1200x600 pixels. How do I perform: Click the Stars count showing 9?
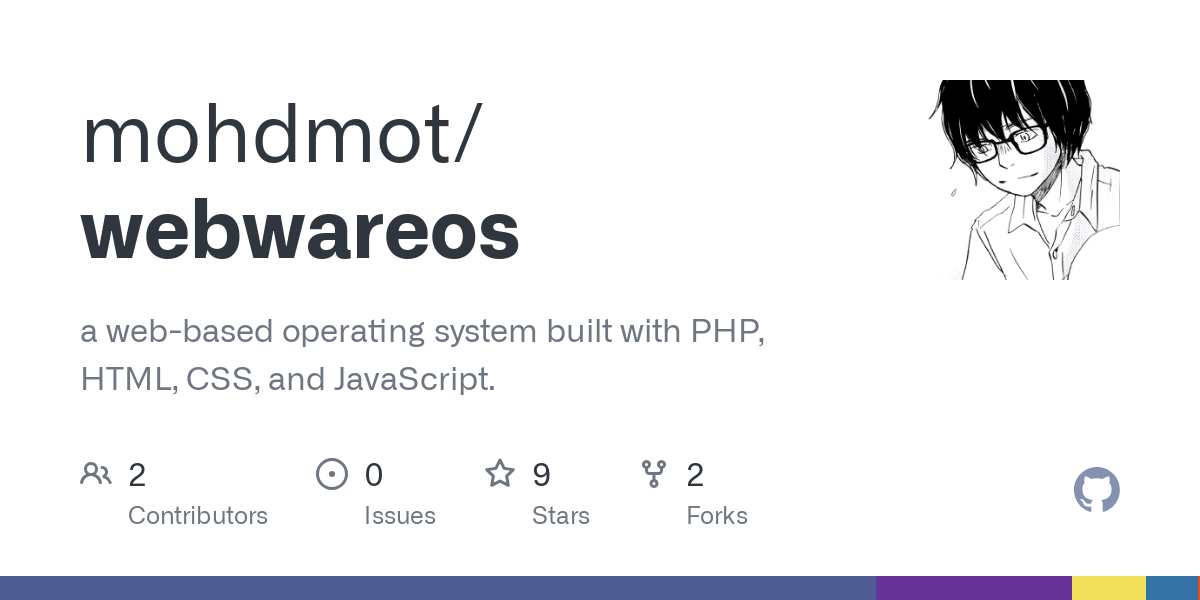(541, 475)
